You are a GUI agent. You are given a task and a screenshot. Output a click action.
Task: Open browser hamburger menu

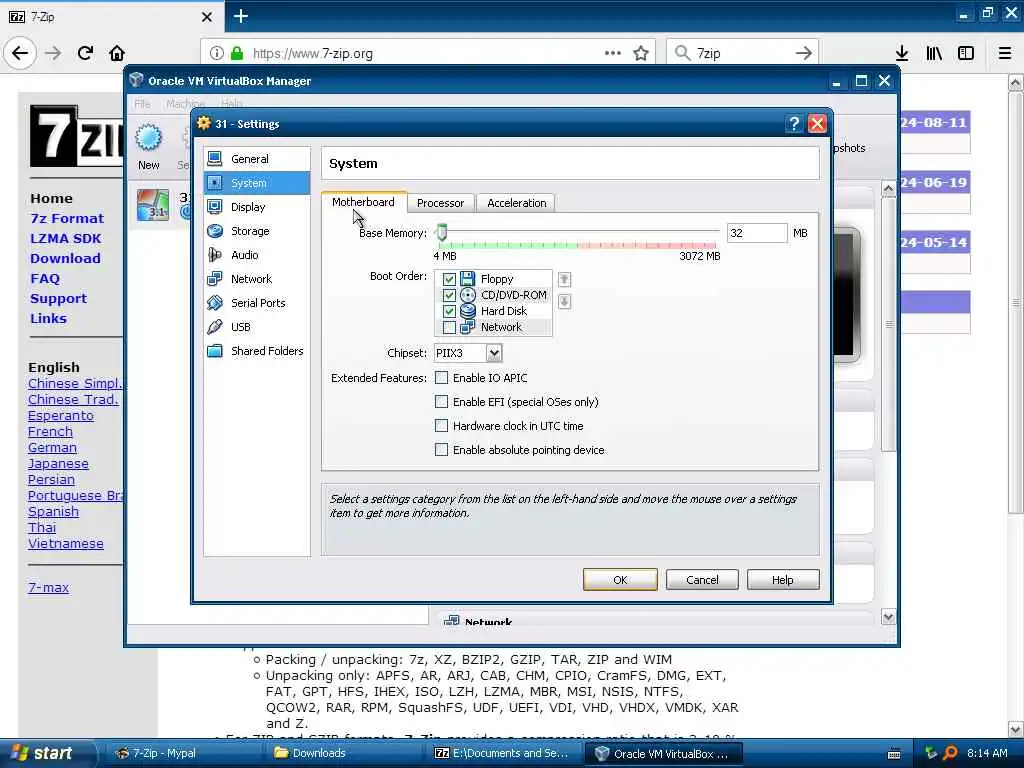1005,53
